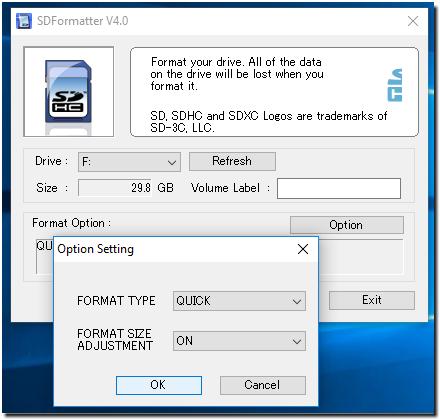The width and height of the screenshot is (440, 419).
Task: Click the Option button
Action: pyautogui.click(x=347, y=225)
